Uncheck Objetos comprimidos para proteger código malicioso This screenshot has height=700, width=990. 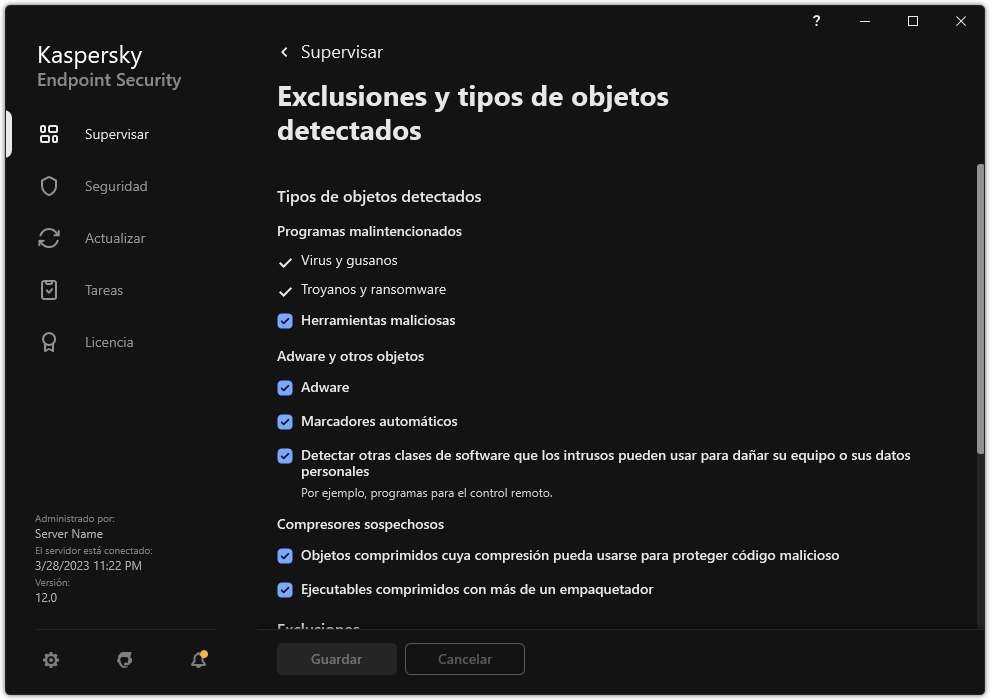[x=285, y=555]
